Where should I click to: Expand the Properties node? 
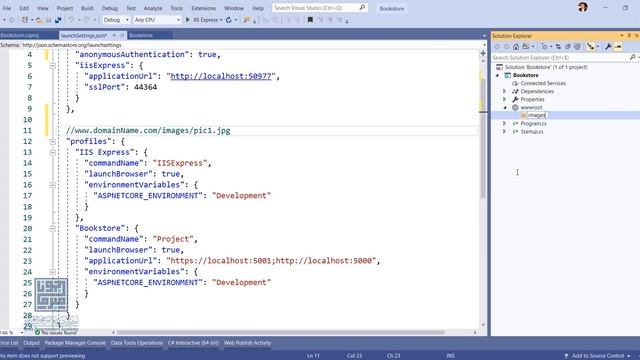504,100
